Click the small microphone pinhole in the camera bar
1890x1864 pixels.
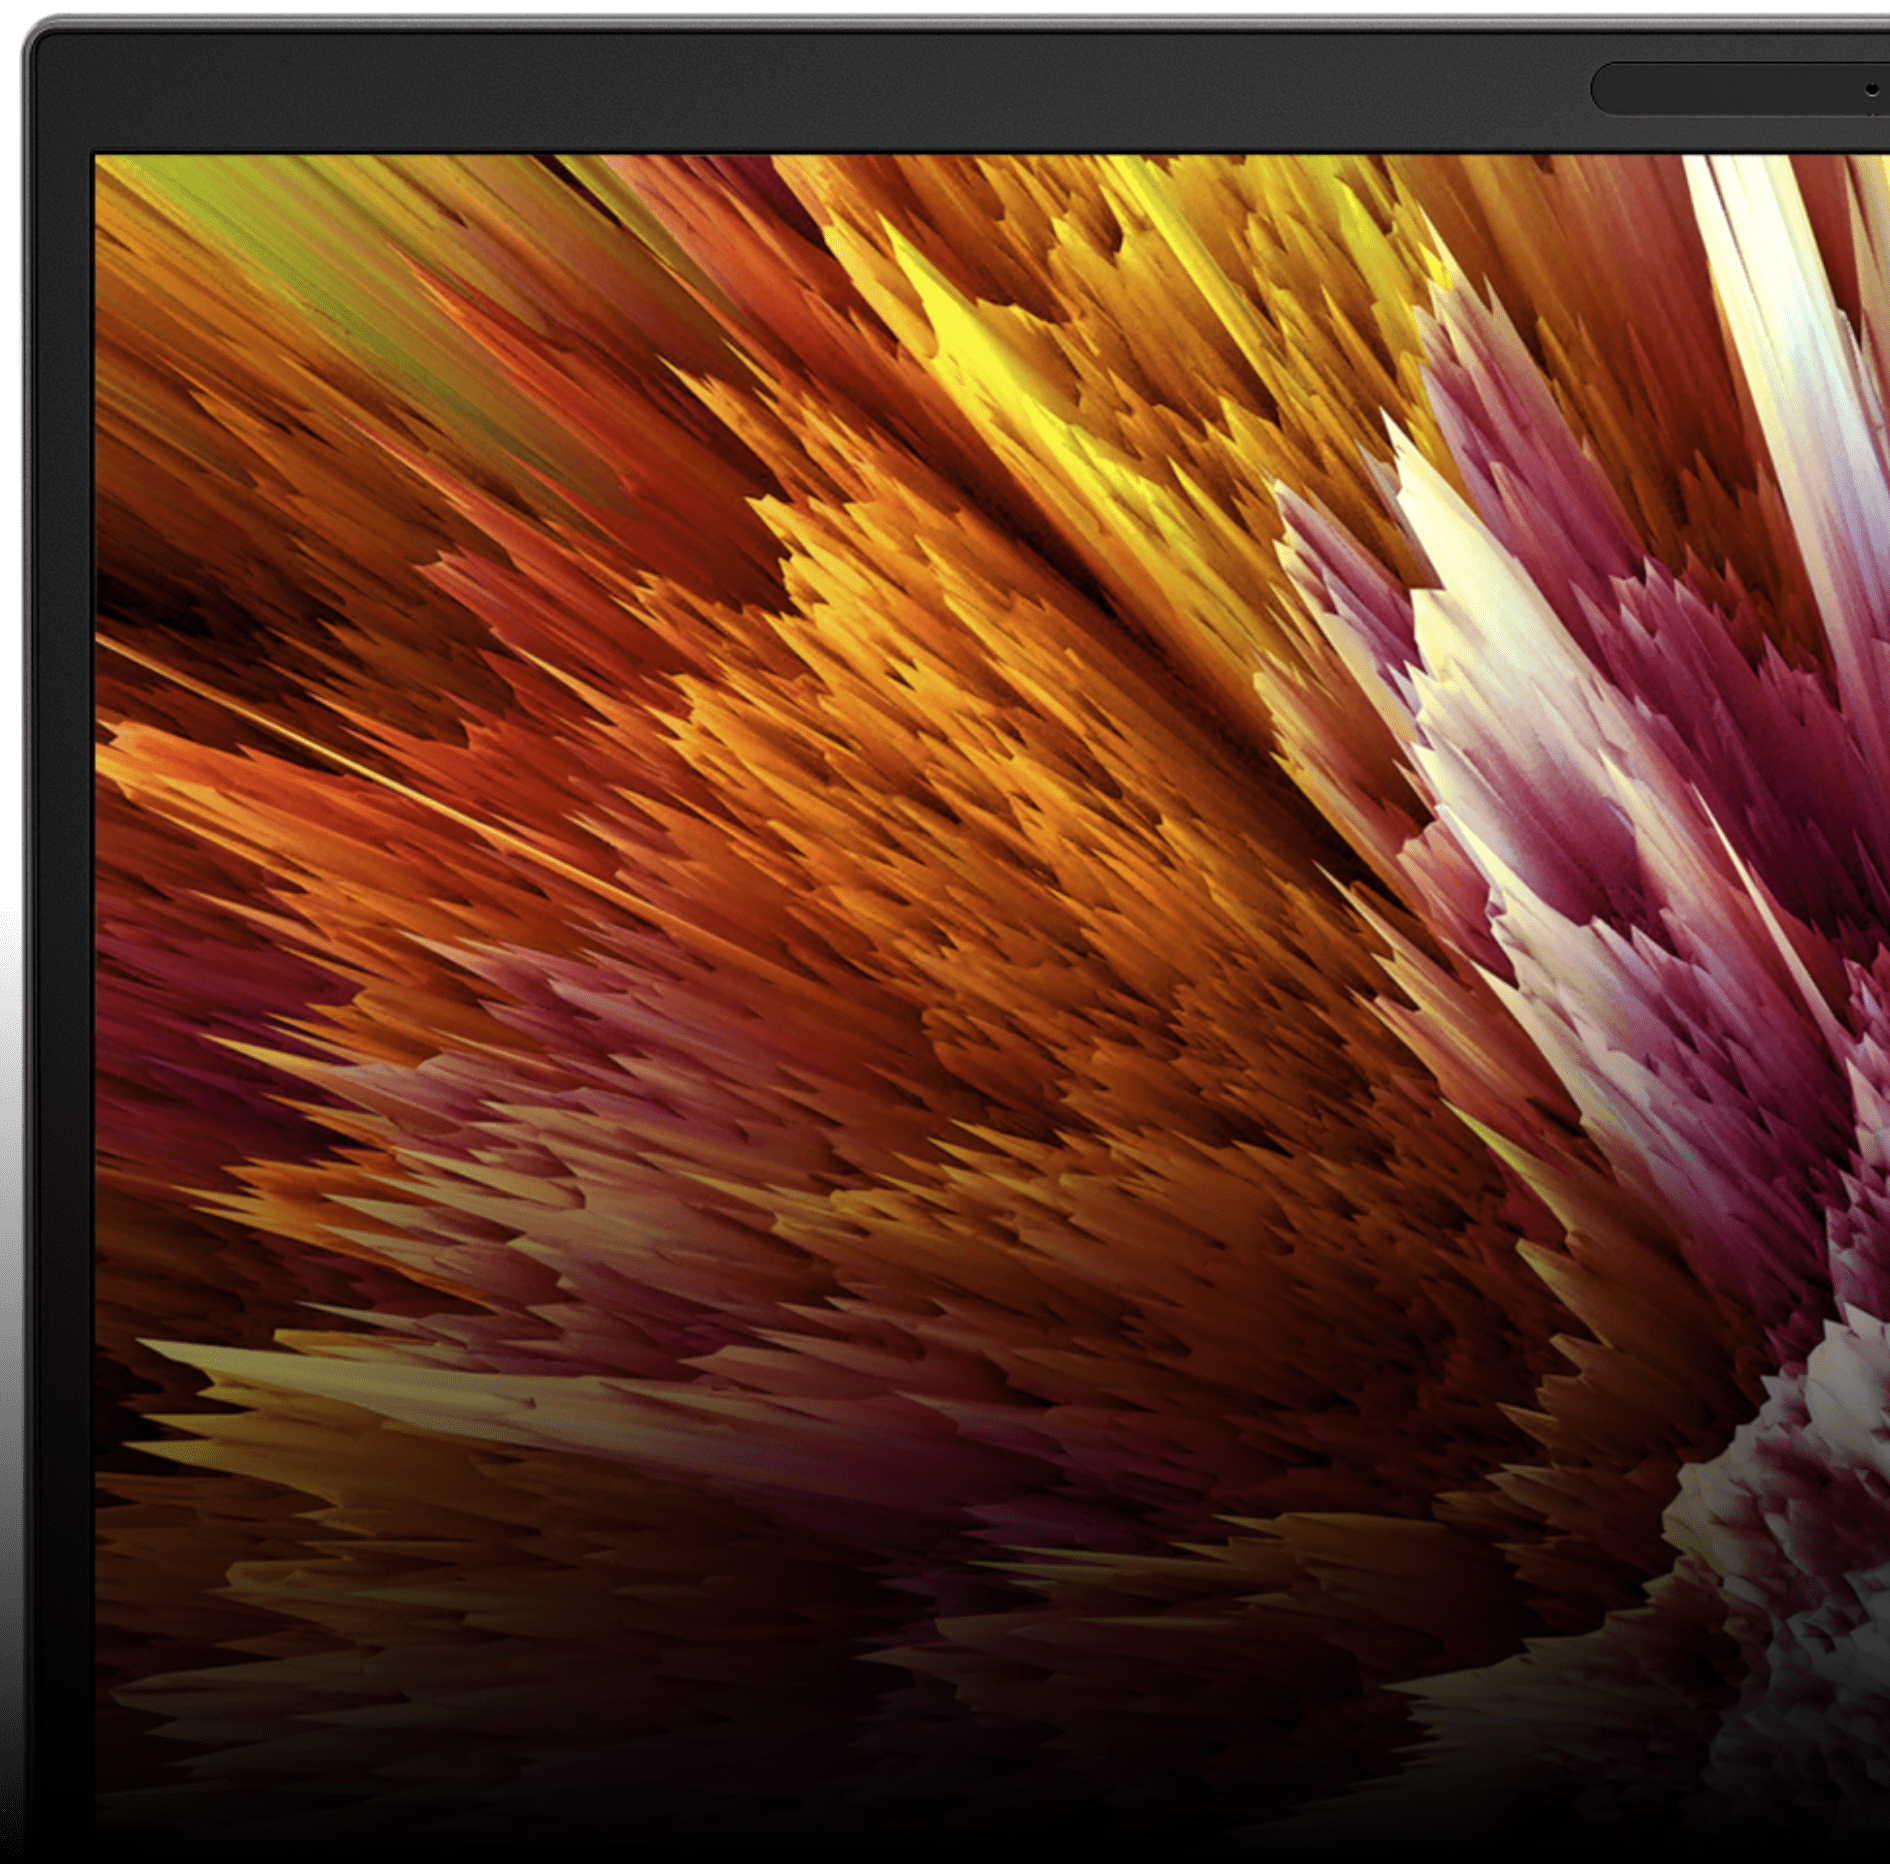tap(1872, 89)
